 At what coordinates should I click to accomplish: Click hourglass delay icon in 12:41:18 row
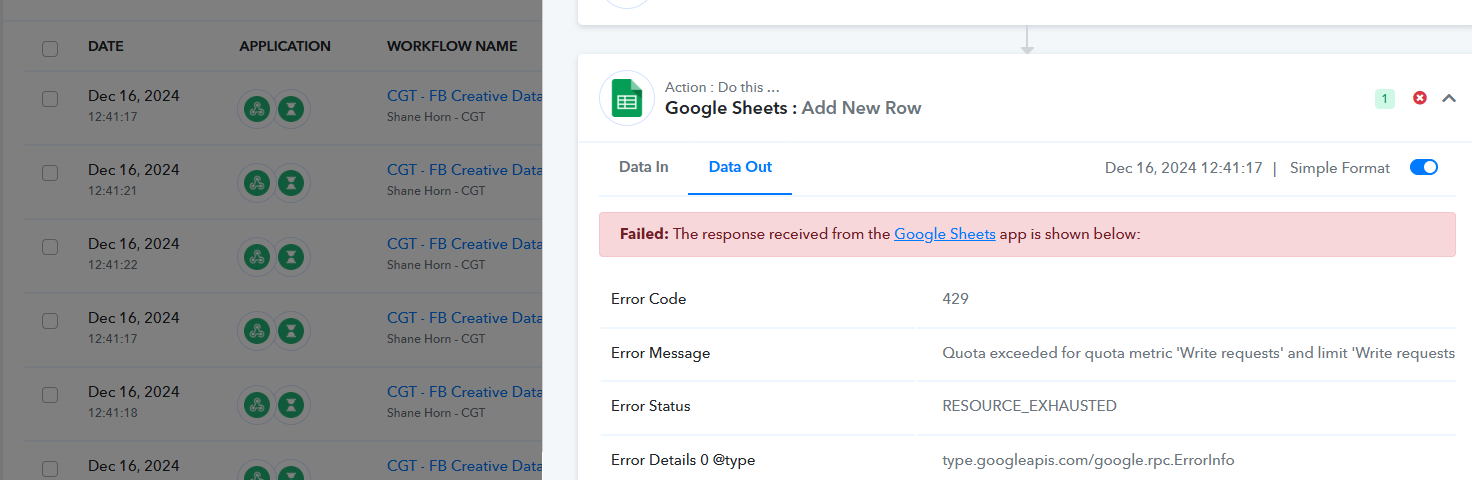pyautogui.click(x=291, y=404)
